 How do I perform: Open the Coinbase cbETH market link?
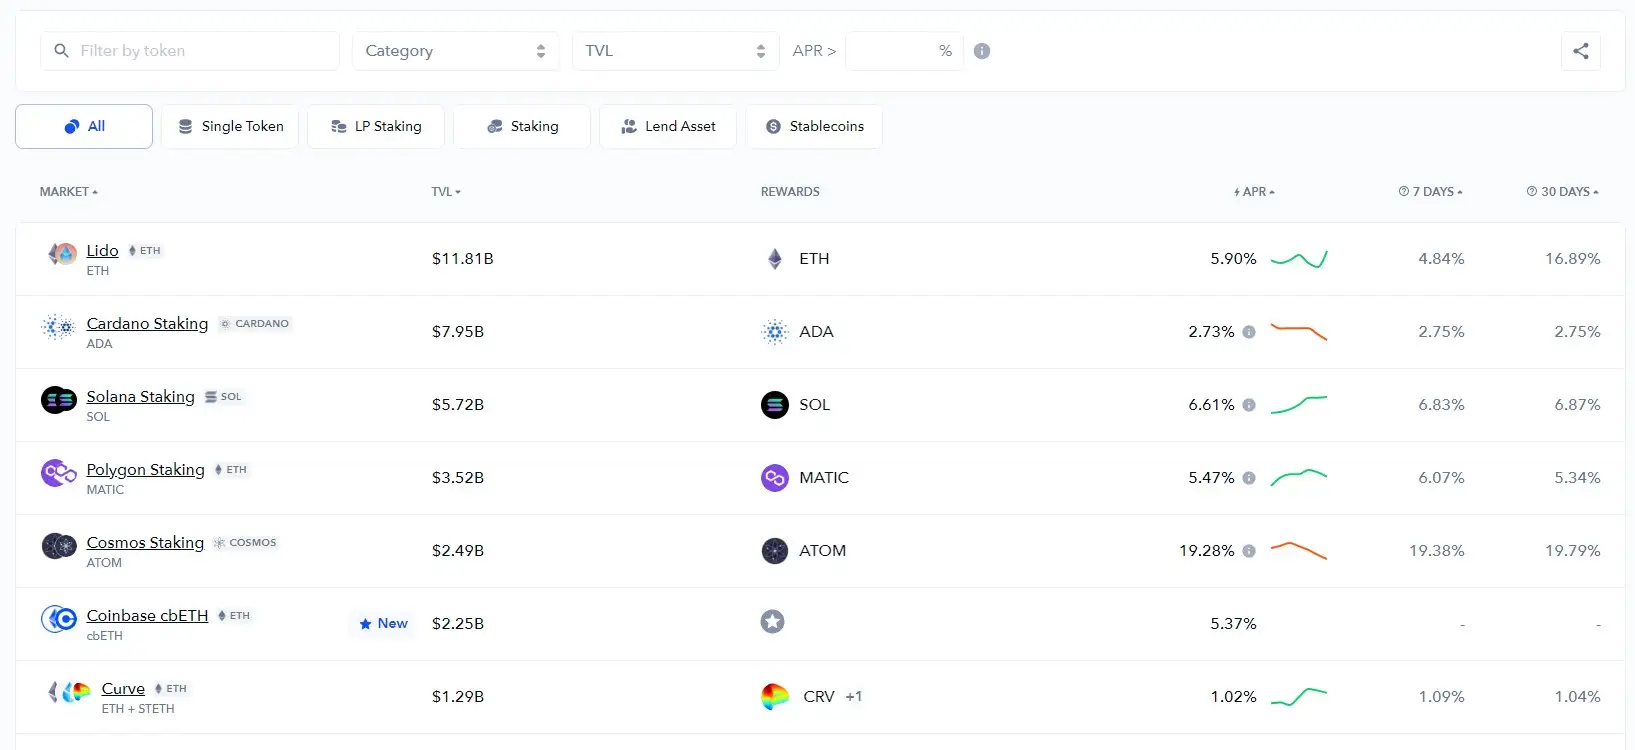147,616
